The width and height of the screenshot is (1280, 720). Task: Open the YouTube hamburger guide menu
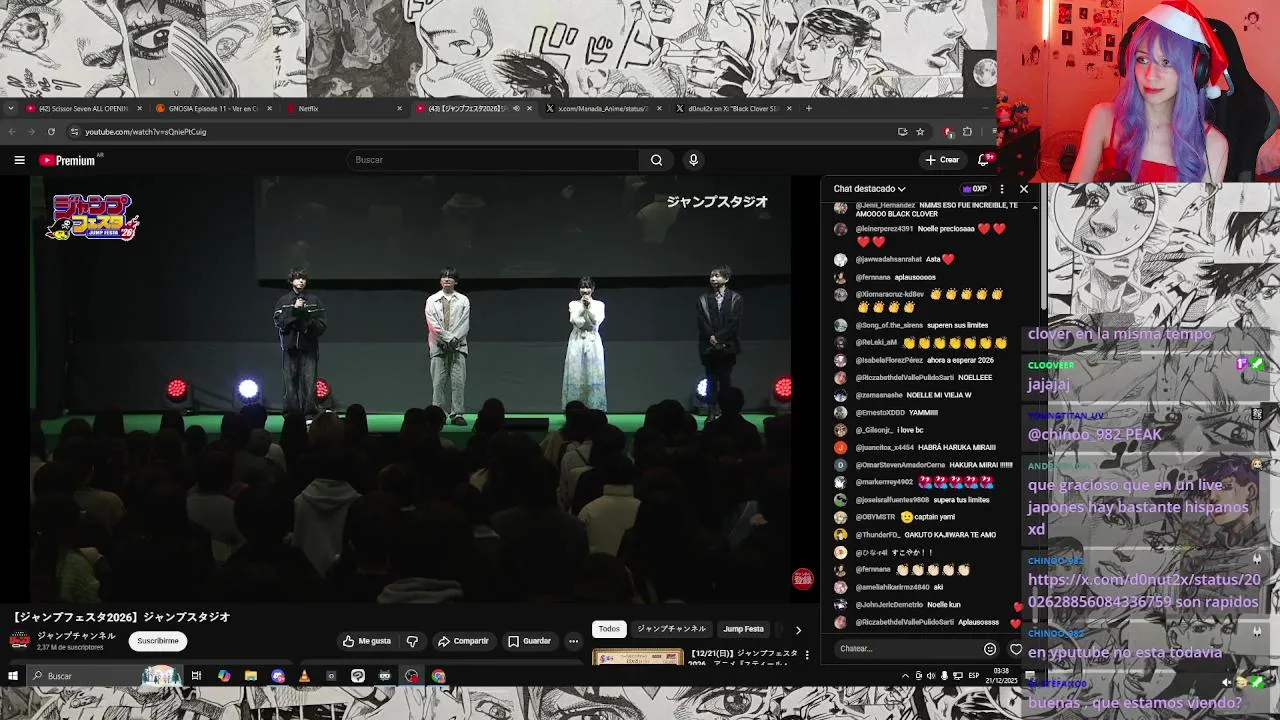coord(19,160)
